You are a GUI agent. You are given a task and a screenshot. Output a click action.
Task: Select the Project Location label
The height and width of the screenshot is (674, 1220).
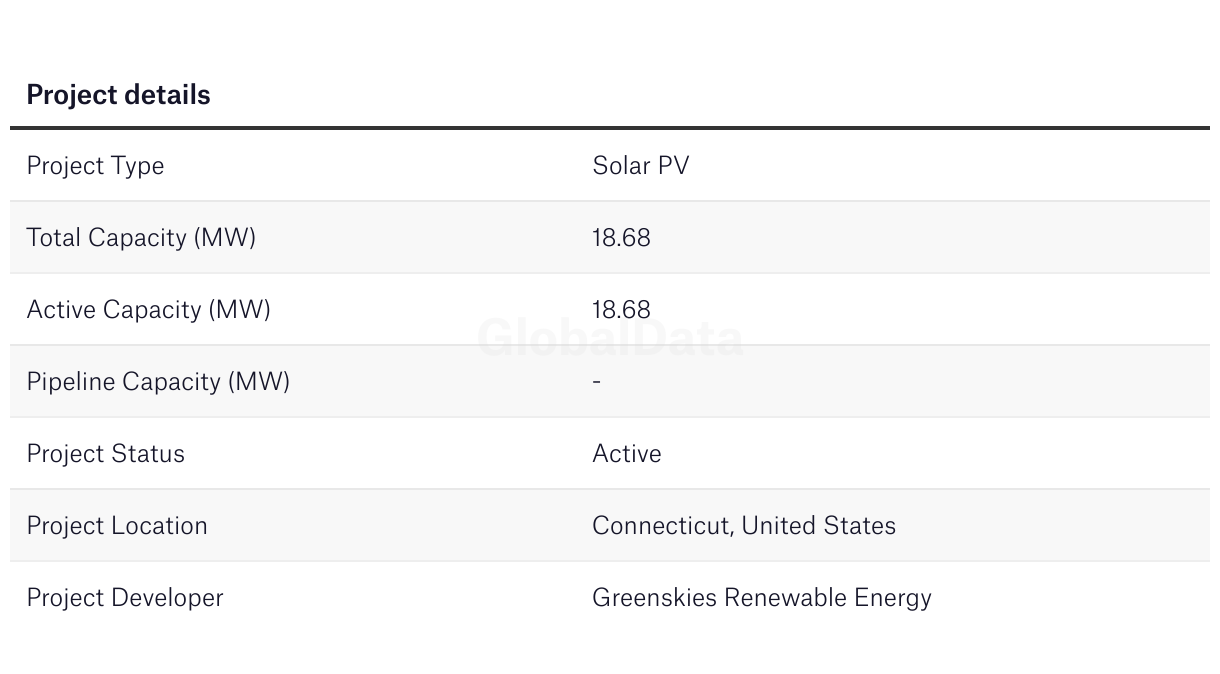pyautogui.click(x=117, y=525)
